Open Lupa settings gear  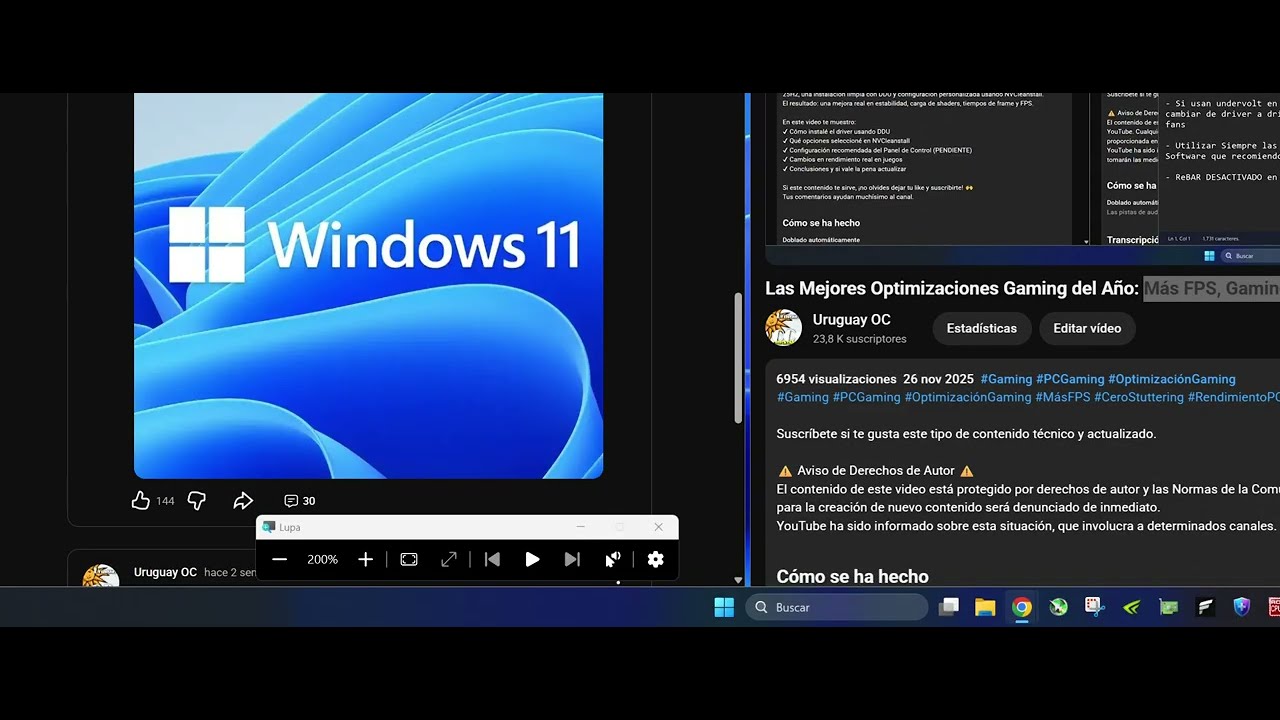(656, 560)
